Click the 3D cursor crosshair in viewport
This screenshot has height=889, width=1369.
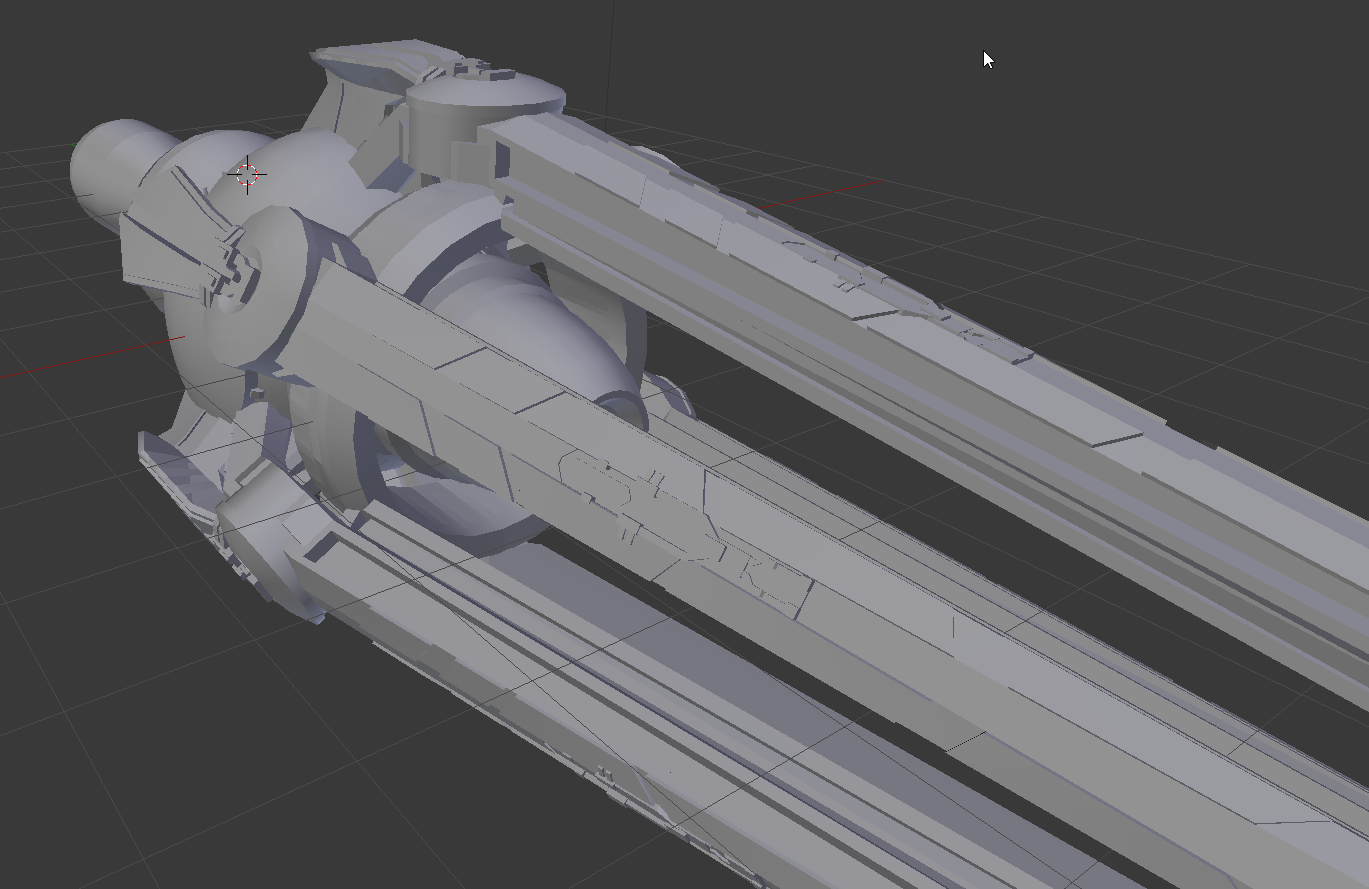[247, 175]
